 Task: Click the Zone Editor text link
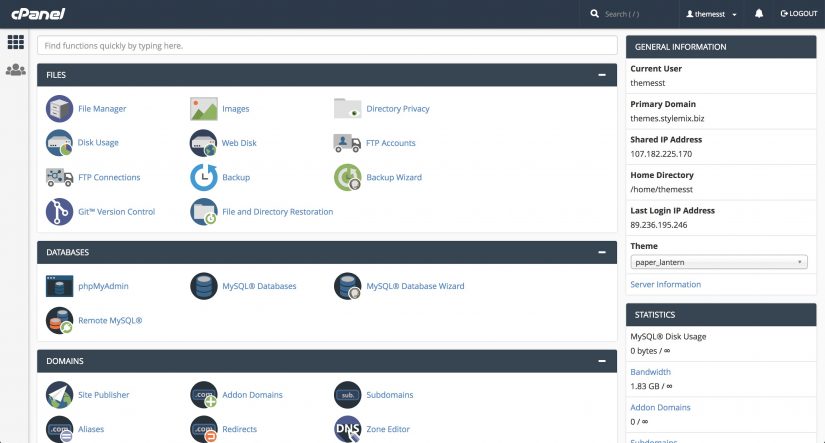click(x=388, y=429)
